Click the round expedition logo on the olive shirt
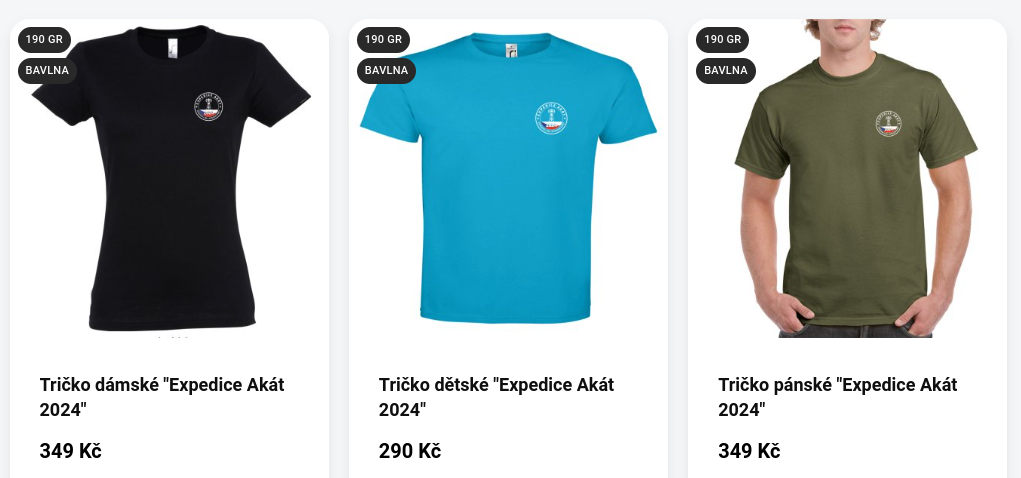The height and width of the screenshot is (478, 1021). [x=888, y=124]
